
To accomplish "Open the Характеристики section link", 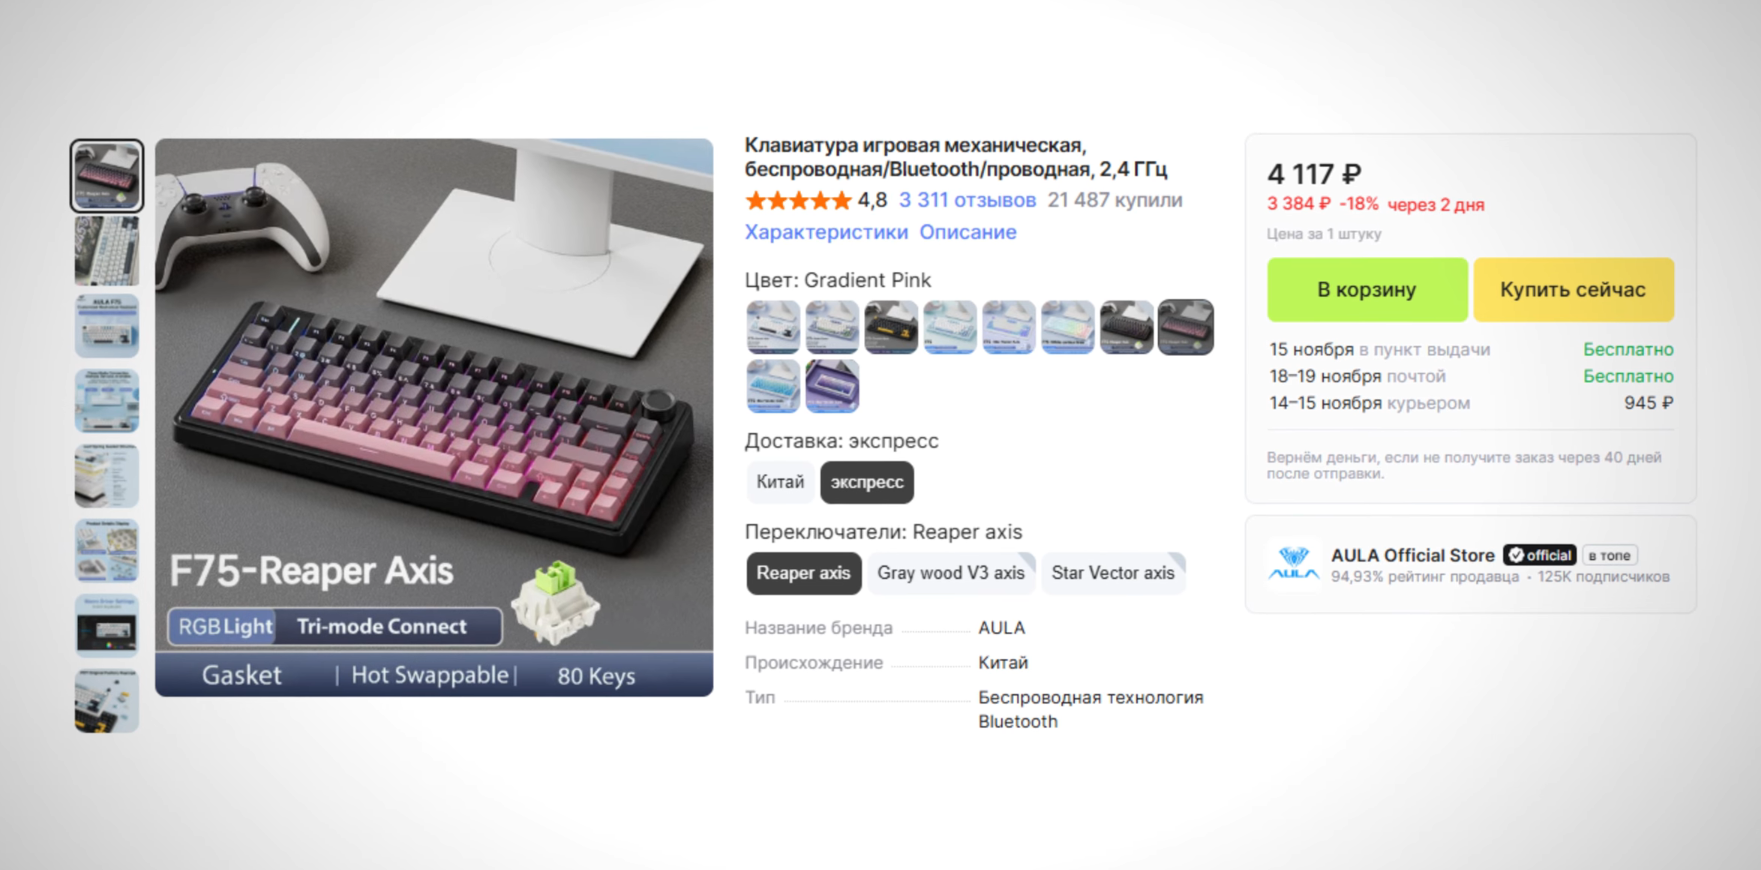I will [826, 232].
